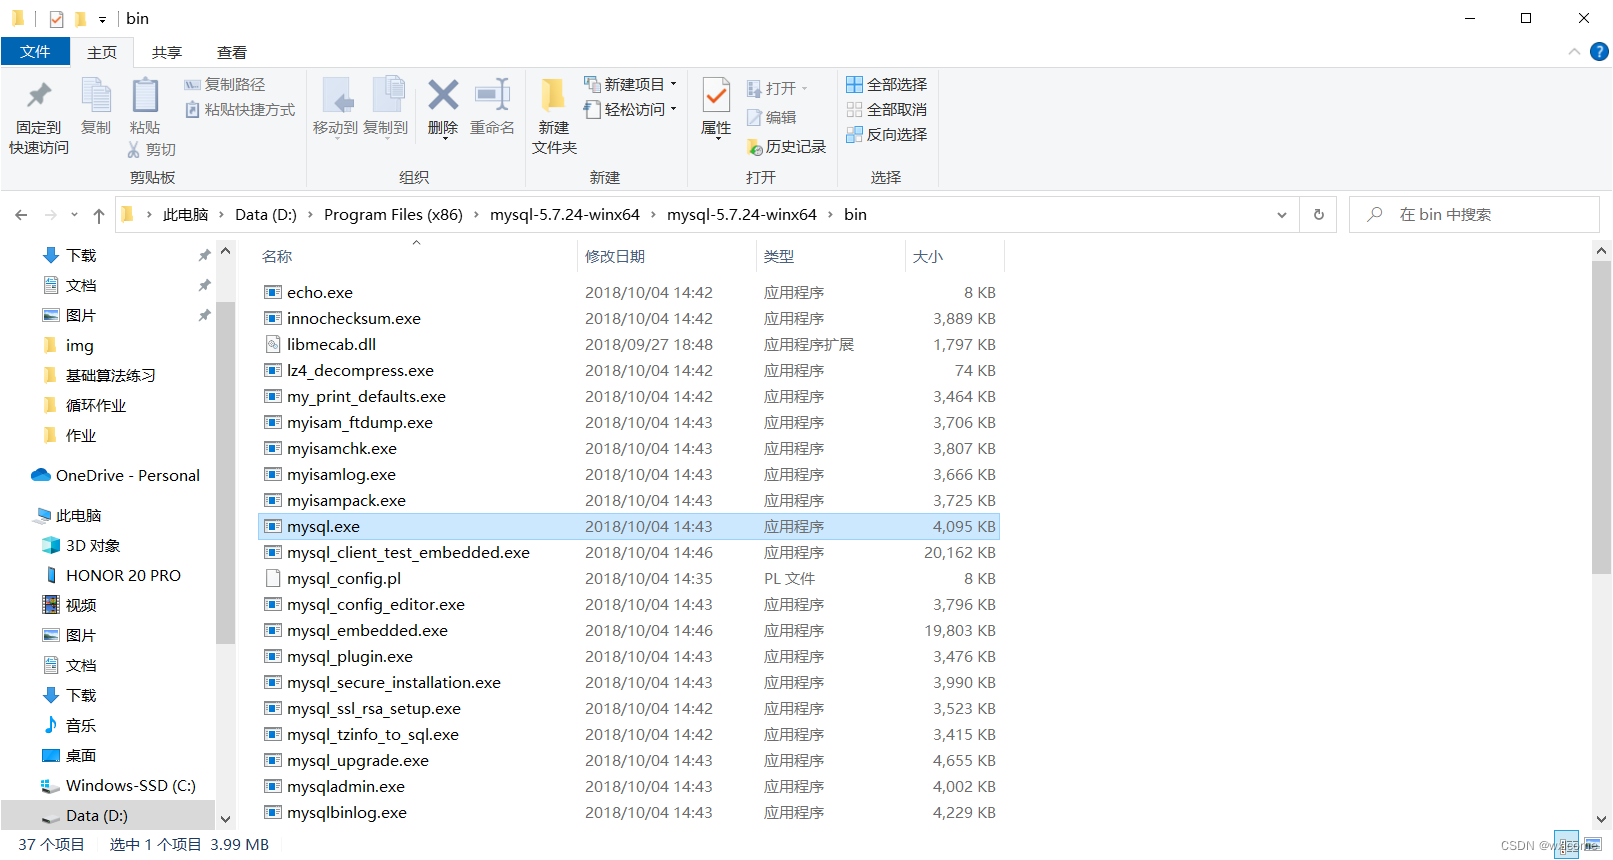Click the Copy To icon
The width and height of the screenshot is (1613, 860).
pyautogui.click(x=387, y=96)
